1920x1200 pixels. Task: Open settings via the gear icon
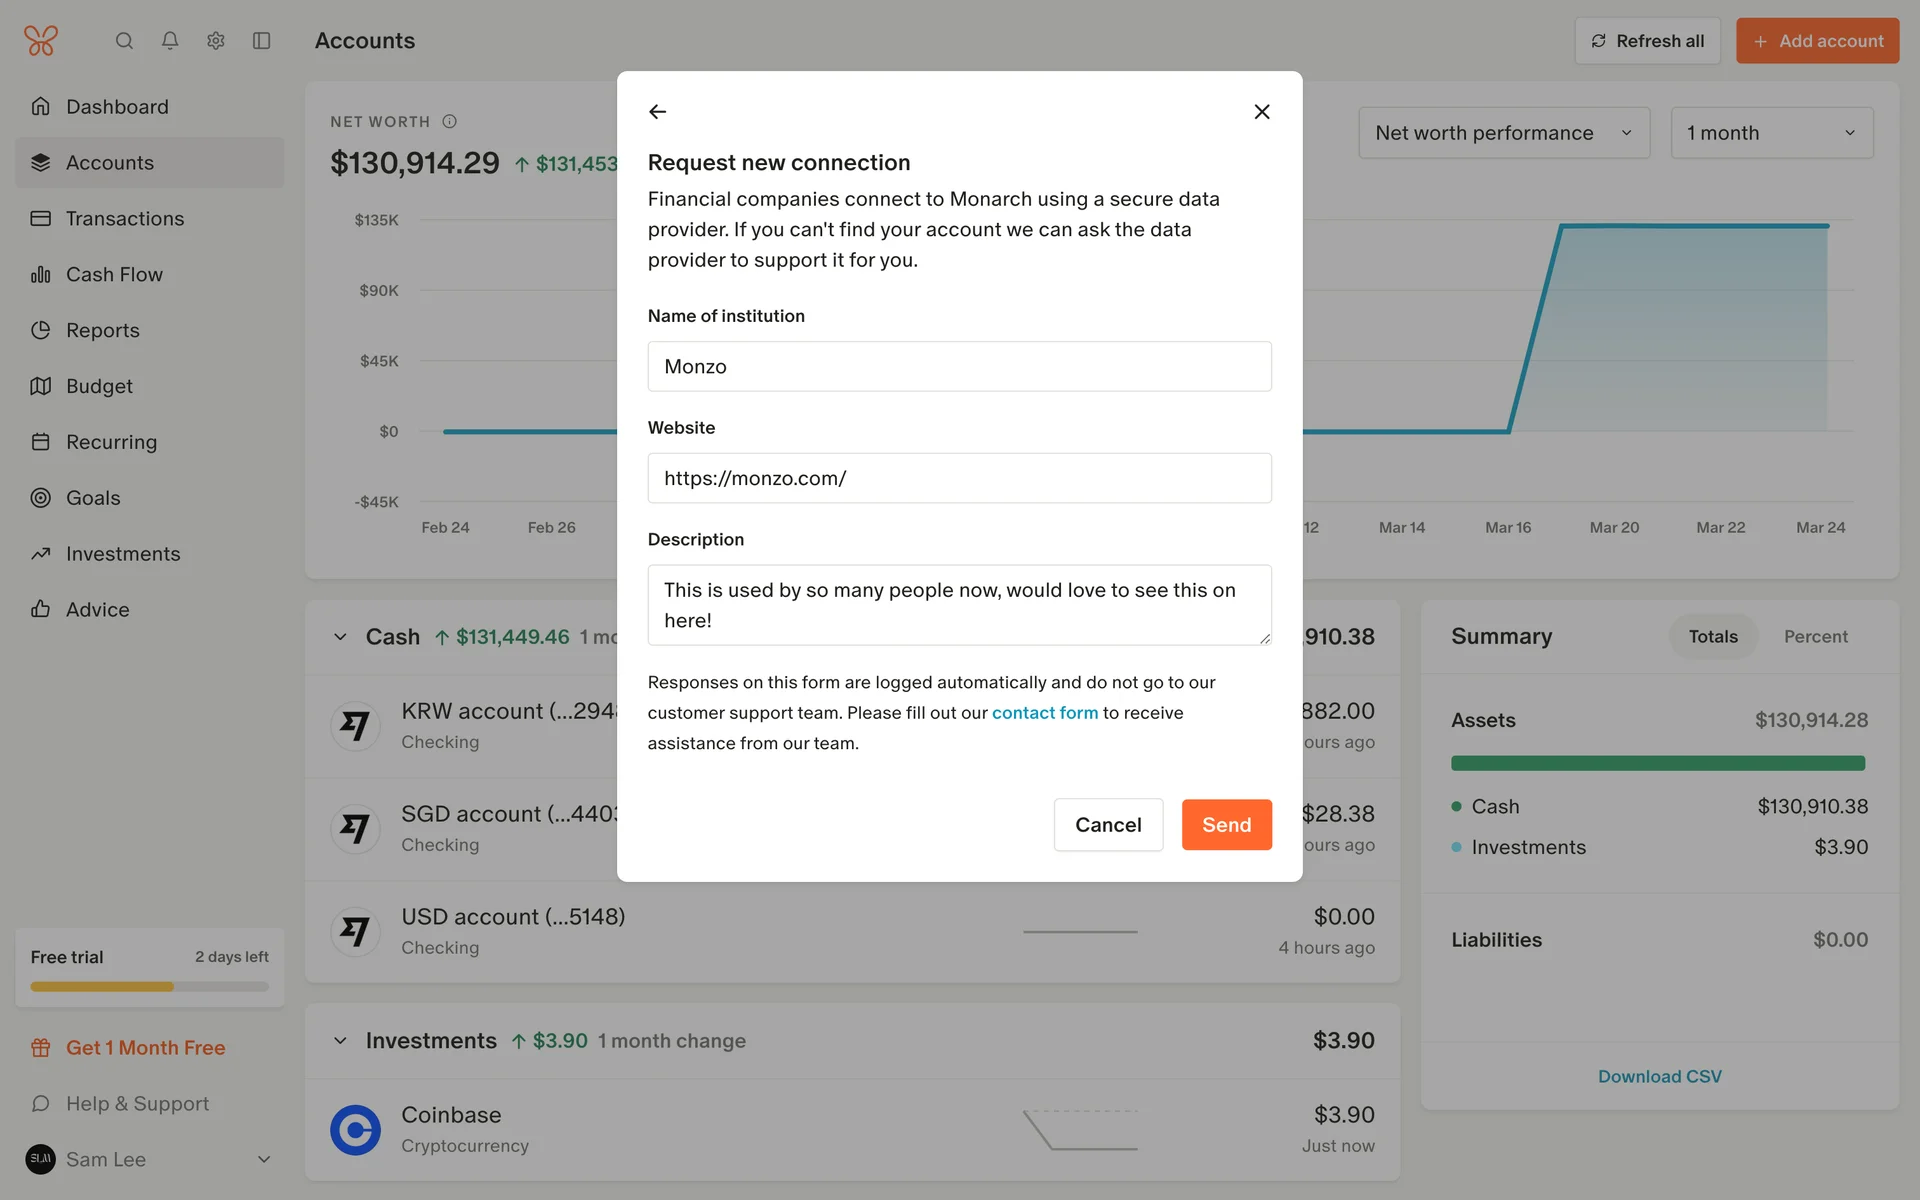point(216,41)
